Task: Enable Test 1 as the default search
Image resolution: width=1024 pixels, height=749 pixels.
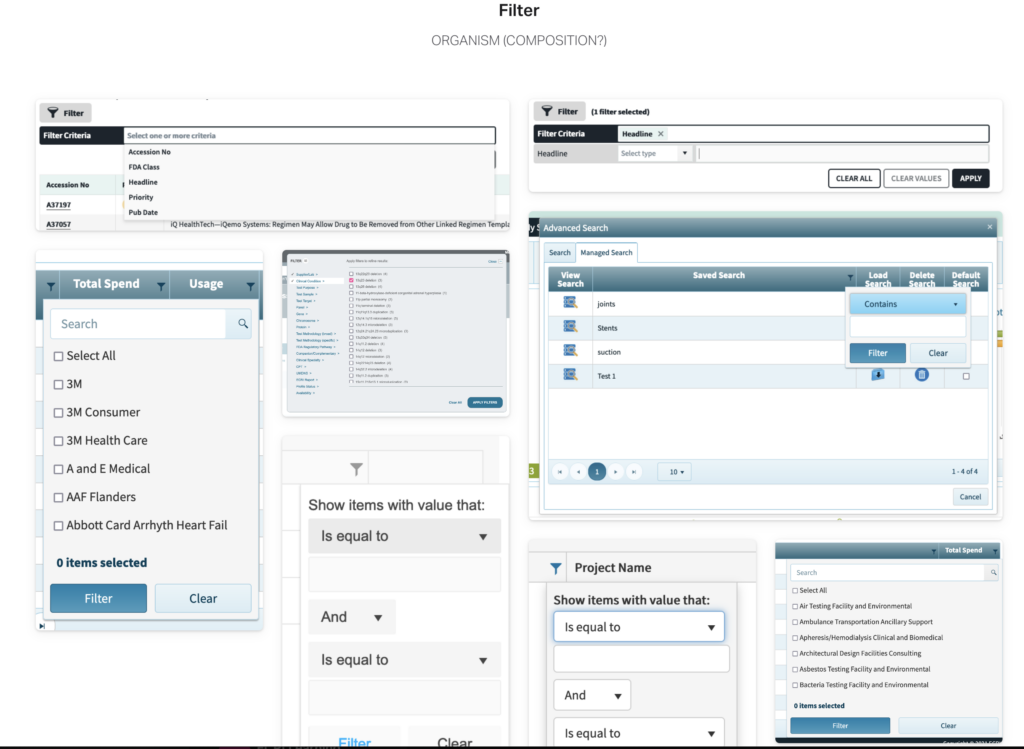Action: click(965, 376)
